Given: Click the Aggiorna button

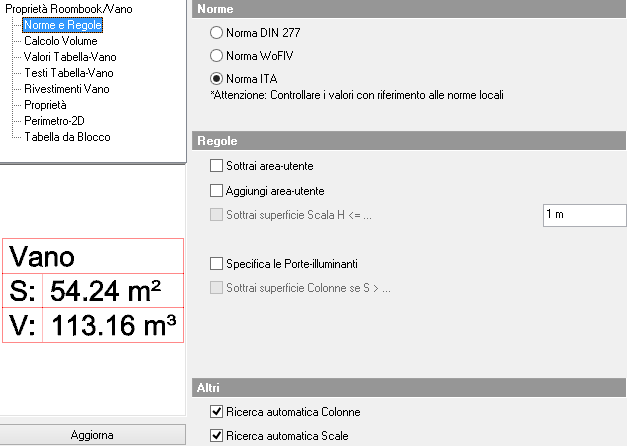Looking at the screenshot, I should [x=92, y=435].
